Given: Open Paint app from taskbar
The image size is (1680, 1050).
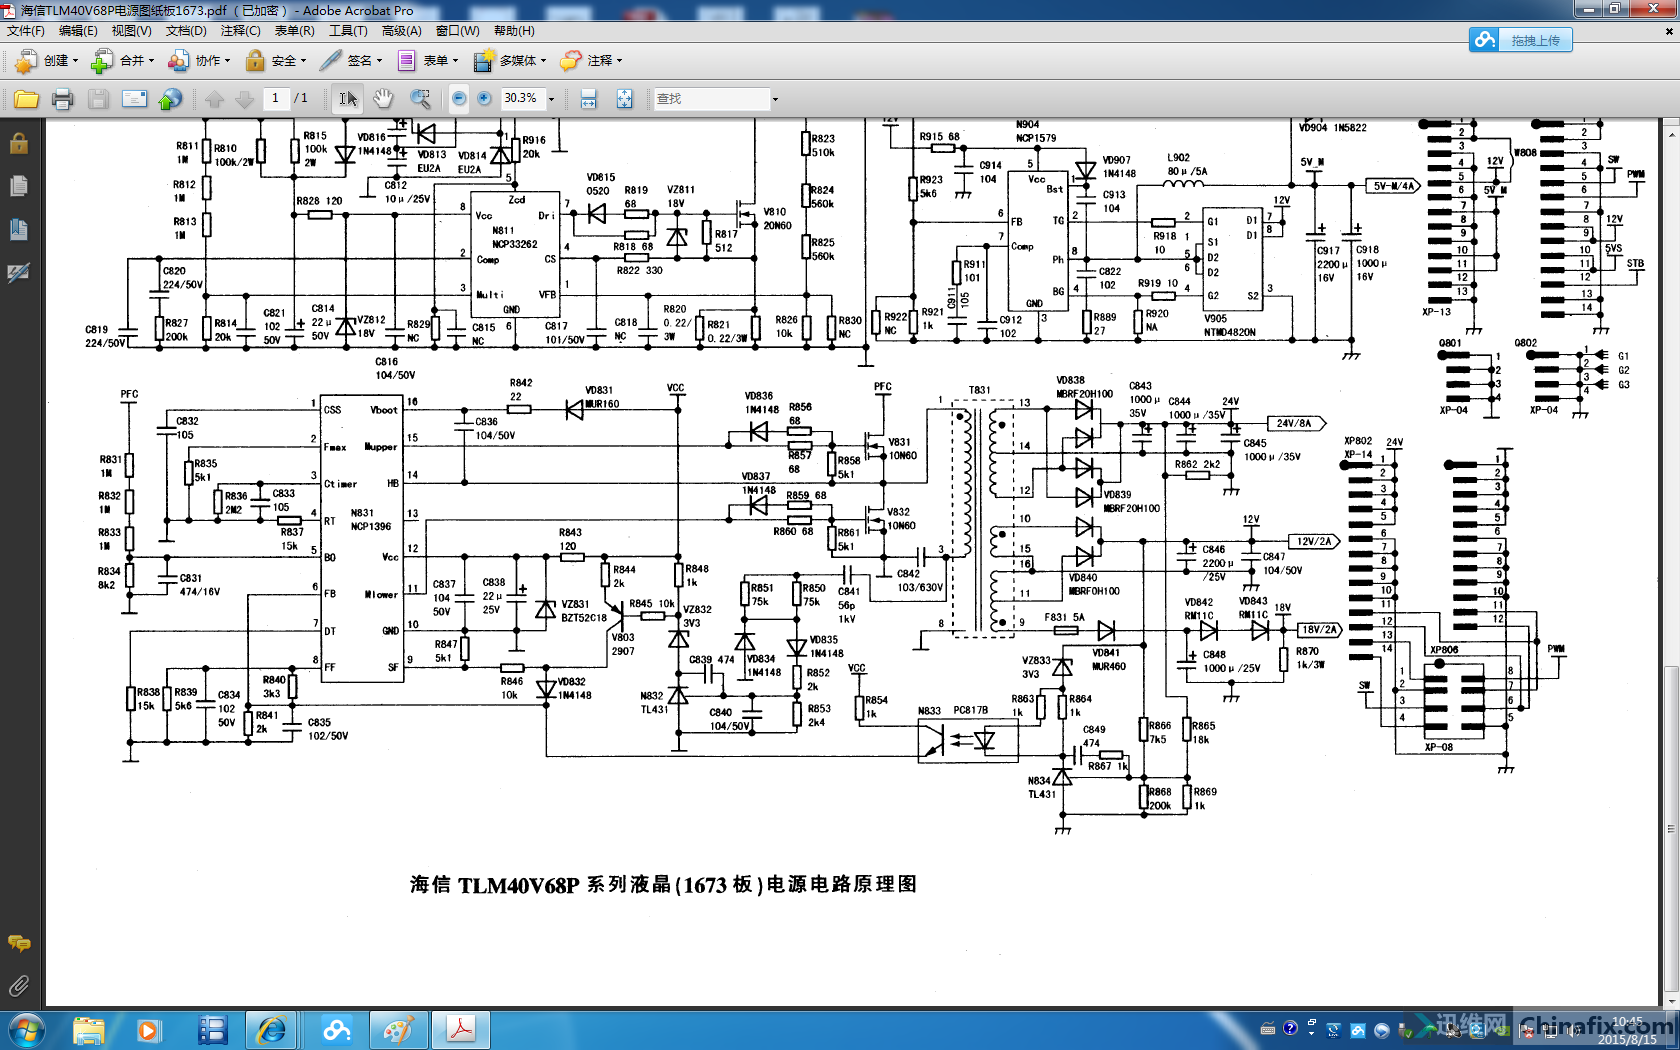Looking at the screenshot, I should (399, 1030).
